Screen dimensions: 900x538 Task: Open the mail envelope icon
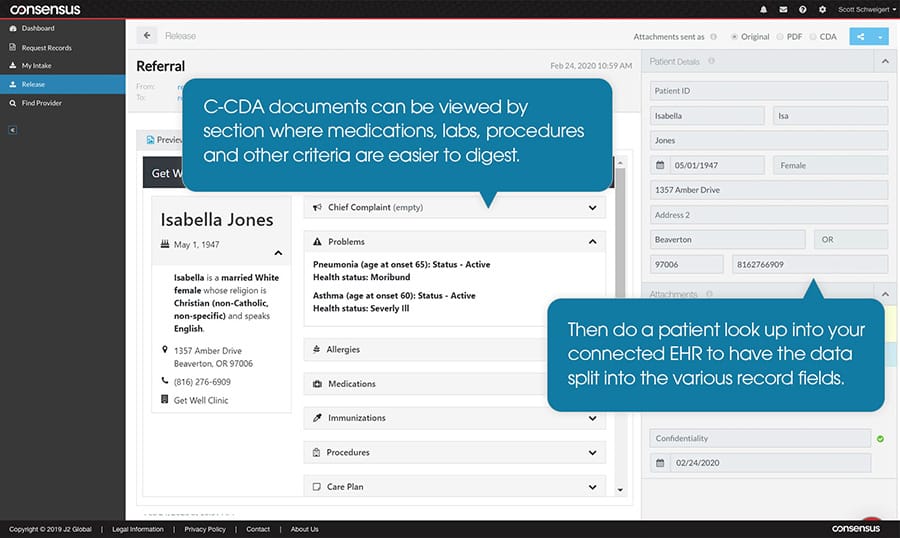click(x=783, y=9)
